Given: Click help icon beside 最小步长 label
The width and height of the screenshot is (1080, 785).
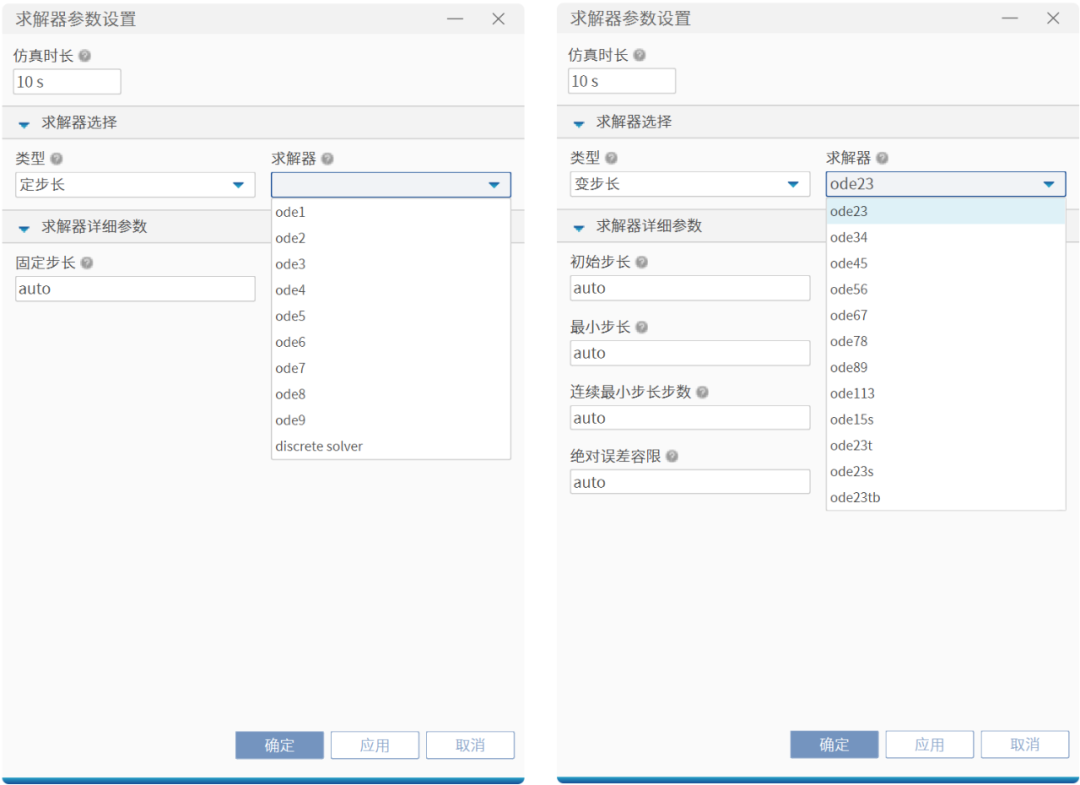Looking at the screenshot, I should coord(642,327).
